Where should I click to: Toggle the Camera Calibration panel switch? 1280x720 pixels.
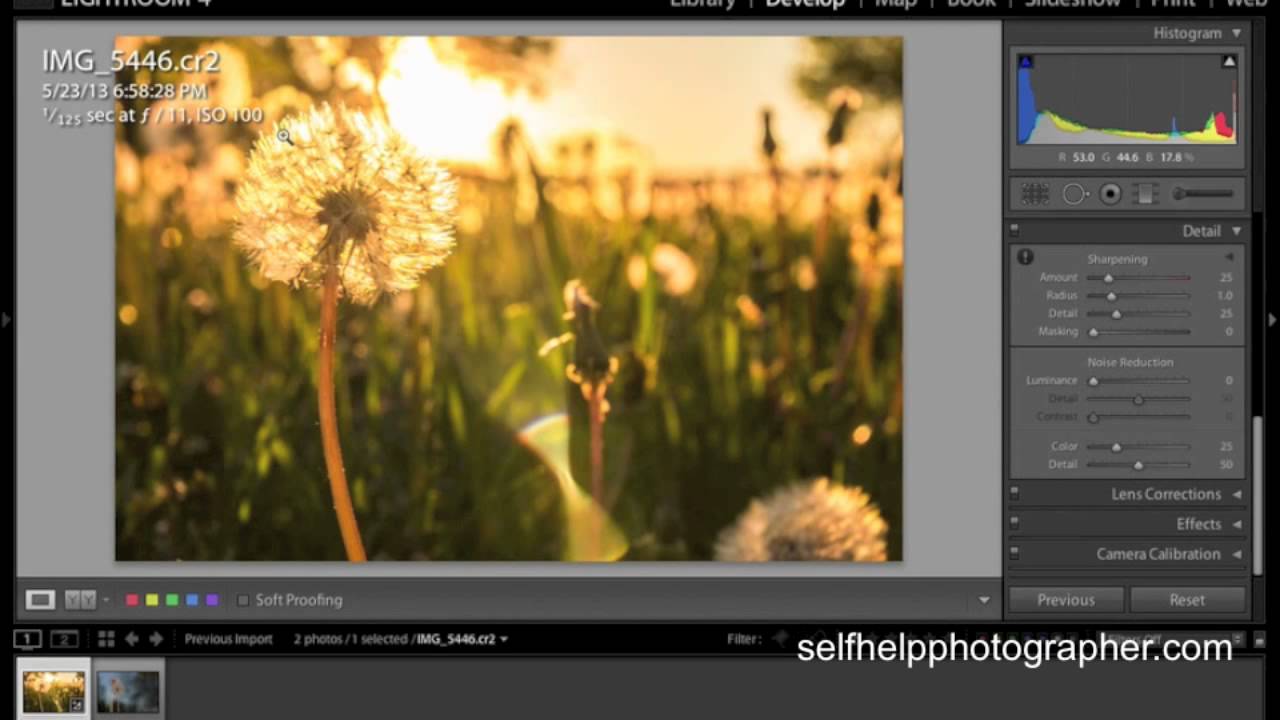(x=1014, y=553)
